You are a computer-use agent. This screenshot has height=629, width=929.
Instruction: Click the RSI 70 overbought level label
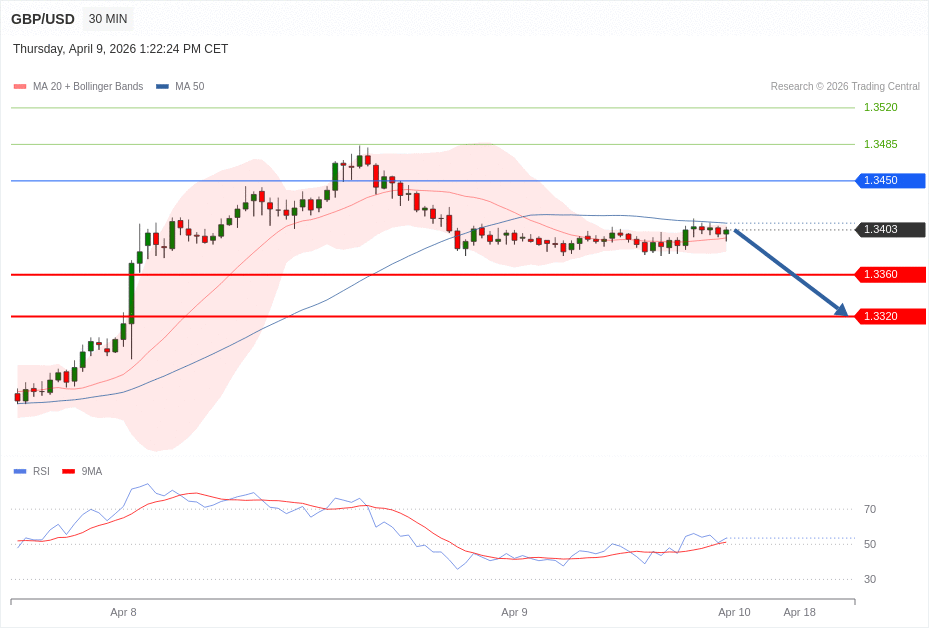point(869,510)
